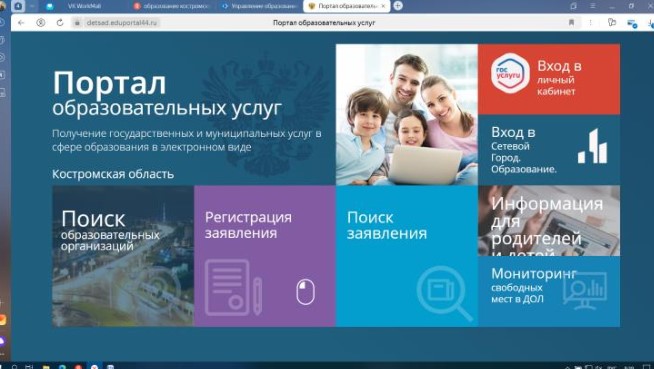654x369 pixels.
Task: Open the purple Регистрация заявления tile
Action: [265, 256]
